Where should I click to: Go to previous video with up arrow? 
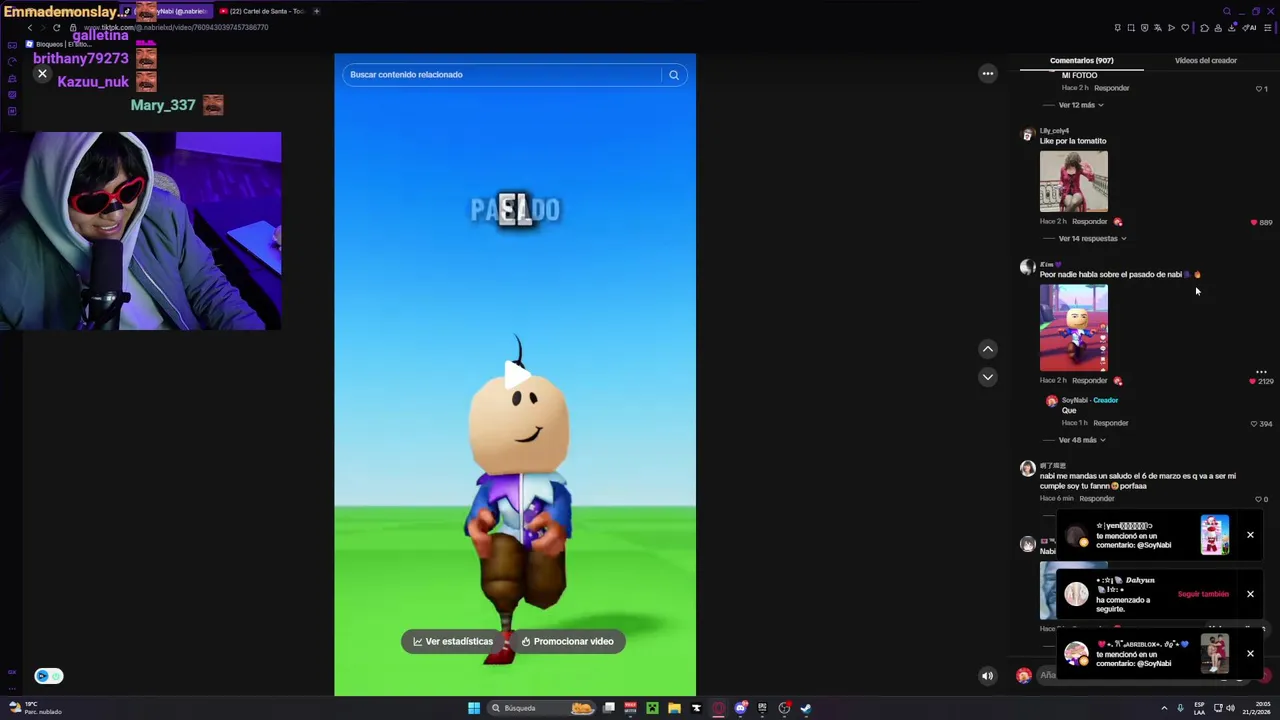coord(988,349)
